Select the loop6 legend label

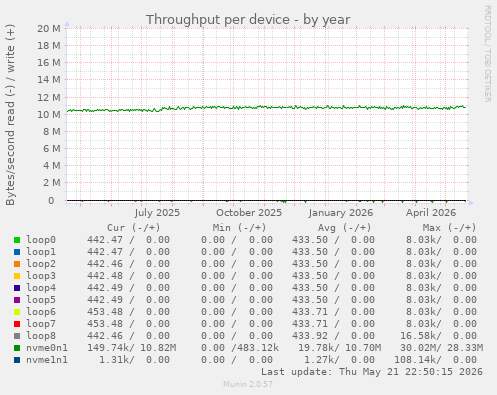(x=41, y=312)
